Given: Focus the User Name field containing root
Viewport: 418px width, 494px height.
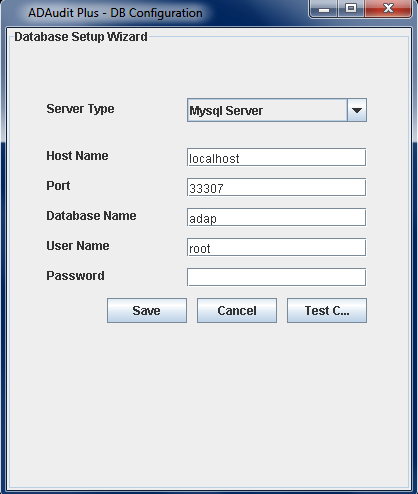Looking at the screenshot, I should (x=276, y=247).
